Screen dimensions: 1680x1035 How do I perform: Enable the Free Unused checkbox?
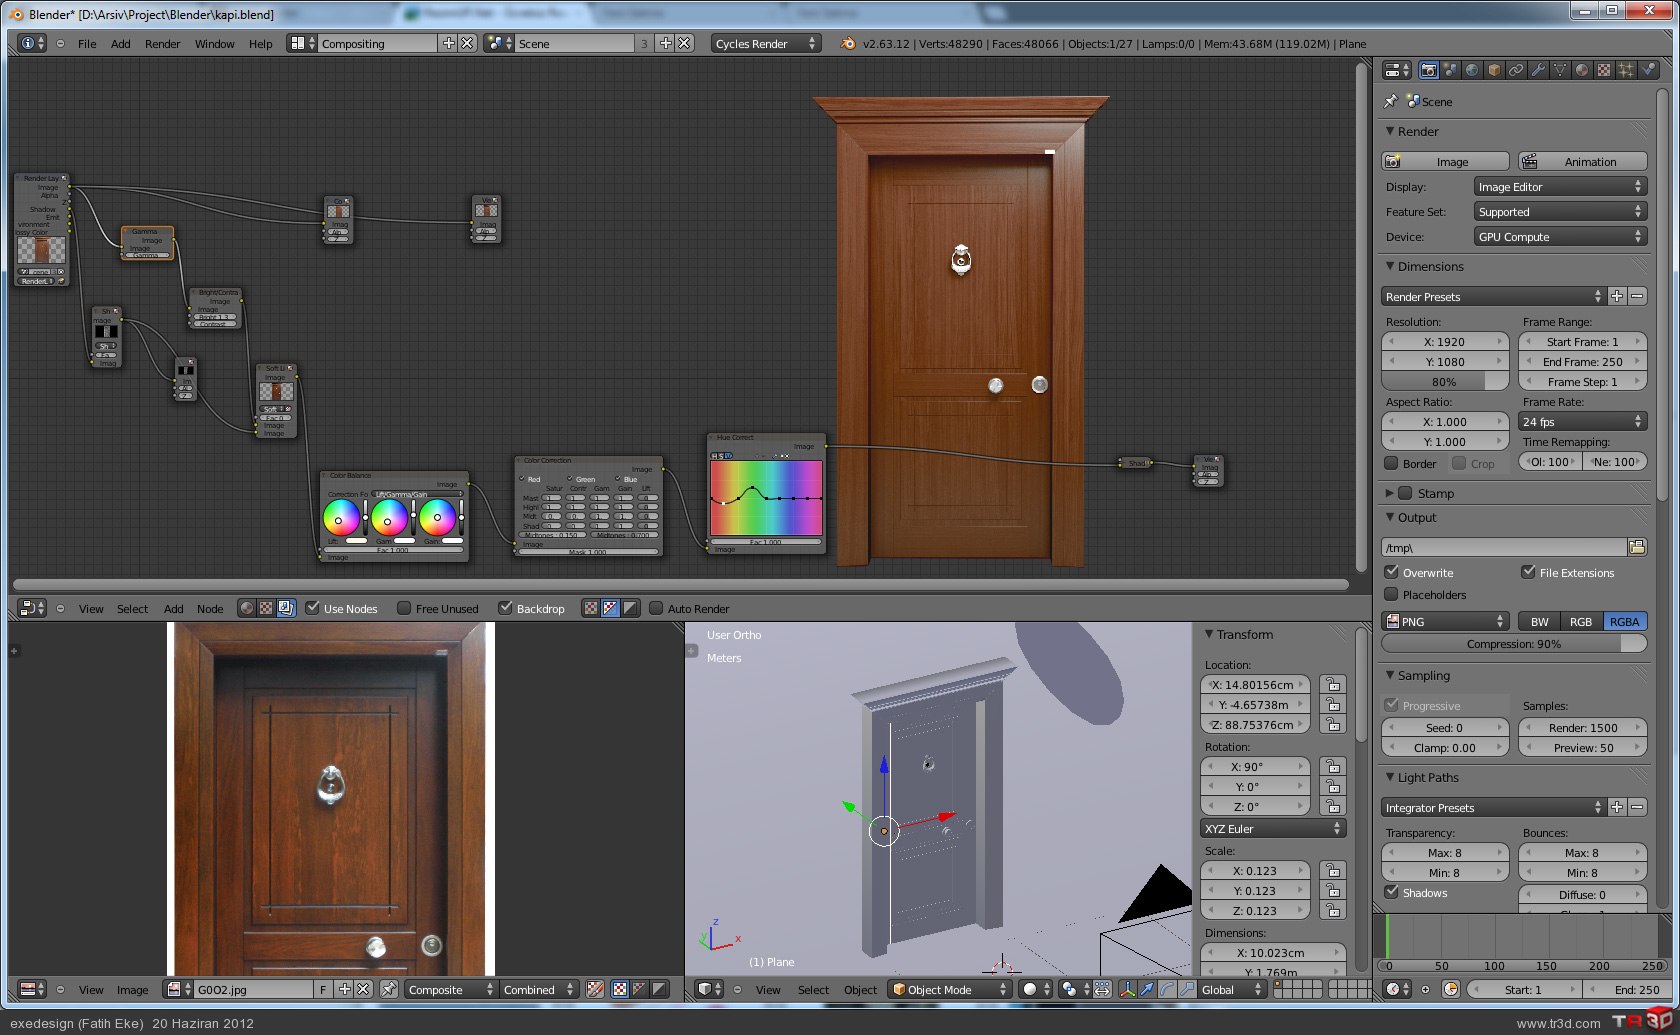tap(404, 608)
